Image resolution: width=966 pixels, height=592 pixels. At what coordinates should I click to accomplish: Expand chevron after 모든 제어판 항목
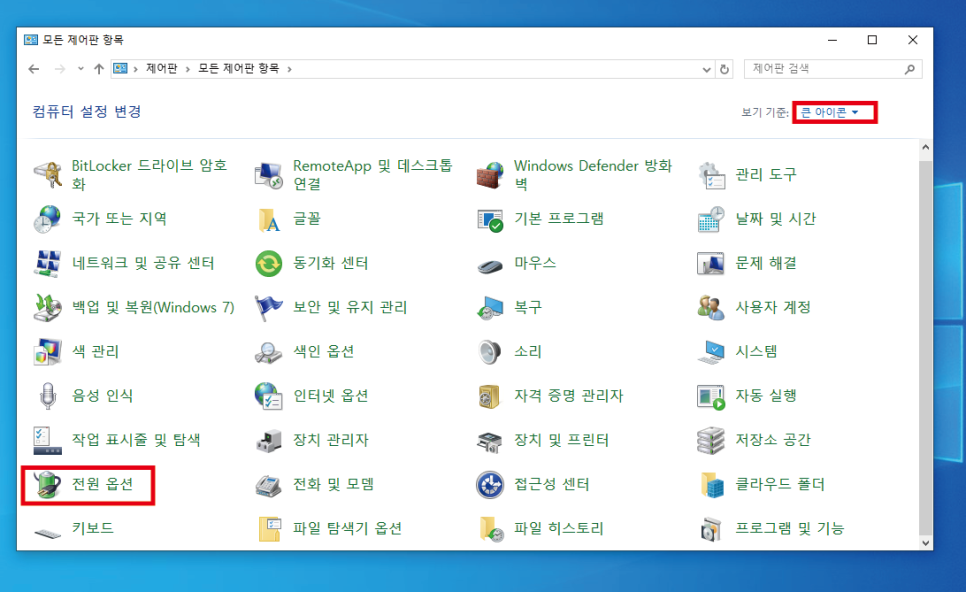coord(289,69)
